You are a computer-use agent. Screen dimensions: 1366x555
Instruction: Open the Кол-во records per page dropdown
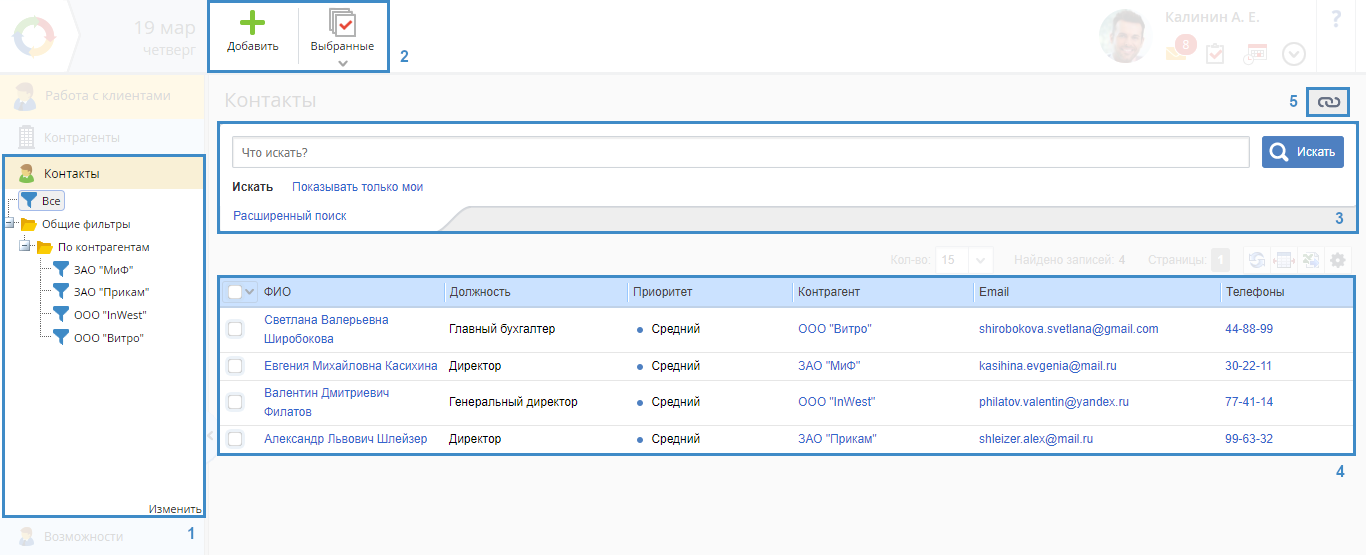(980, 260)
